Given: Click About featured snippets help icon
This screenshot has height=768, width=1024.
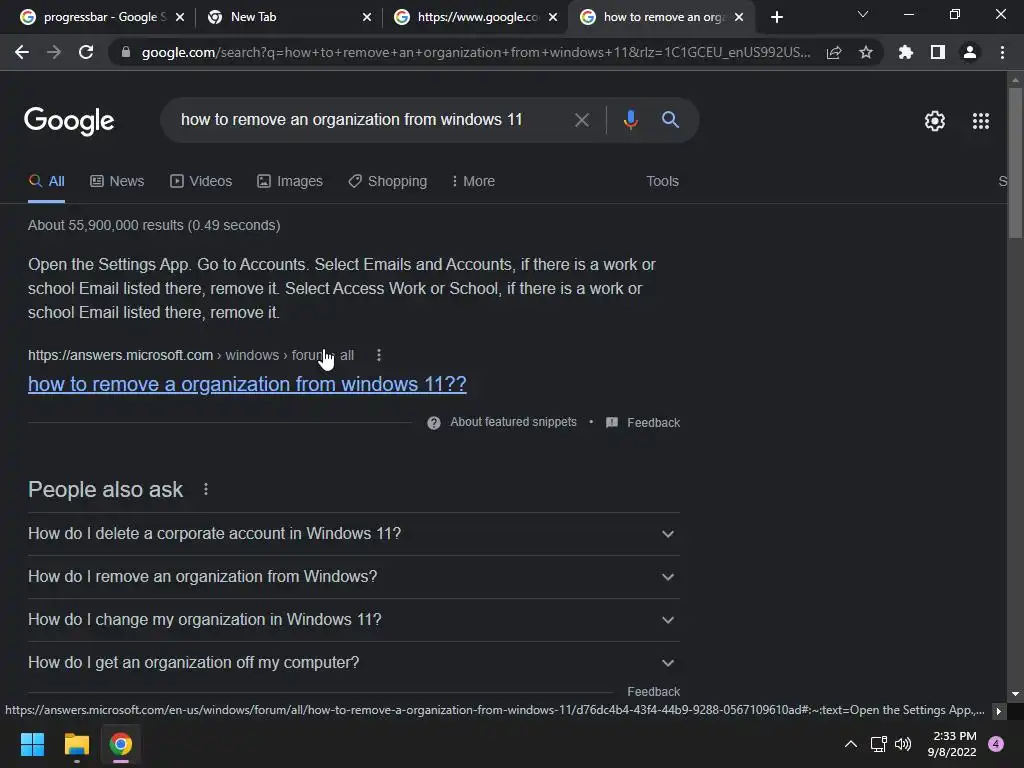Looking at the screenshot, I should click(x=434, y=423).
